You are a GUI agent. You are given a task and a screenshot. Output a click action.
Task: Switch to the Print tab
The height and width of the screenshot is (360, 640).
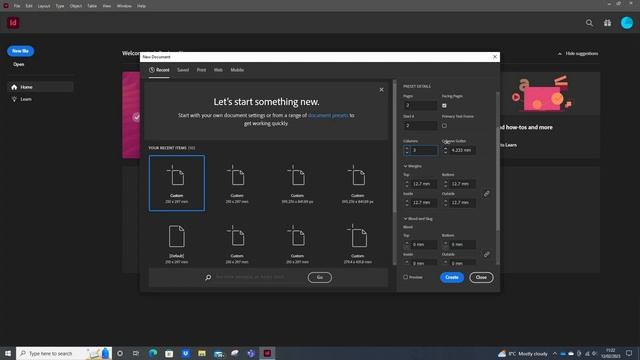pyautogui.click(x=201, y=70)
